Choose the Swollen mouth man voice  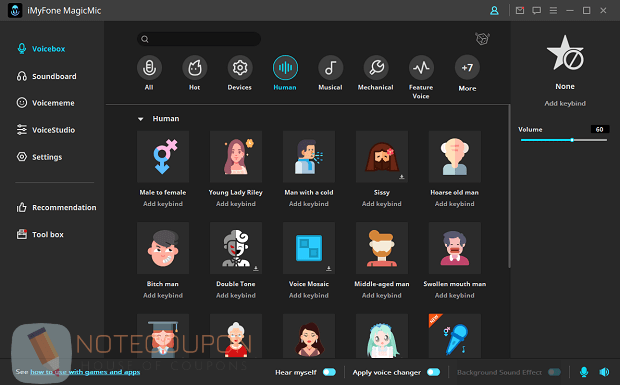[x=455, y=248]
